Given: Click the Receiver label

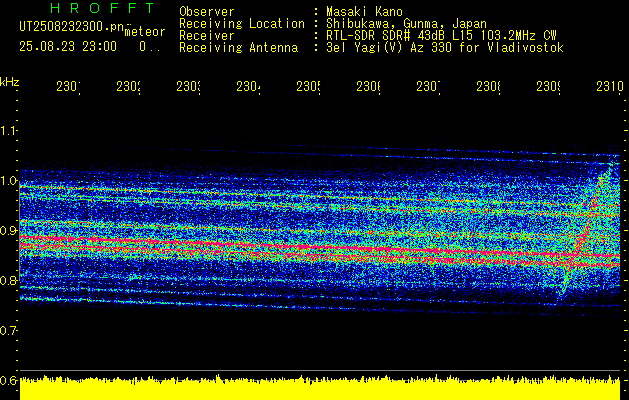Looking at the screenshot, I should [x=207, y=36].
